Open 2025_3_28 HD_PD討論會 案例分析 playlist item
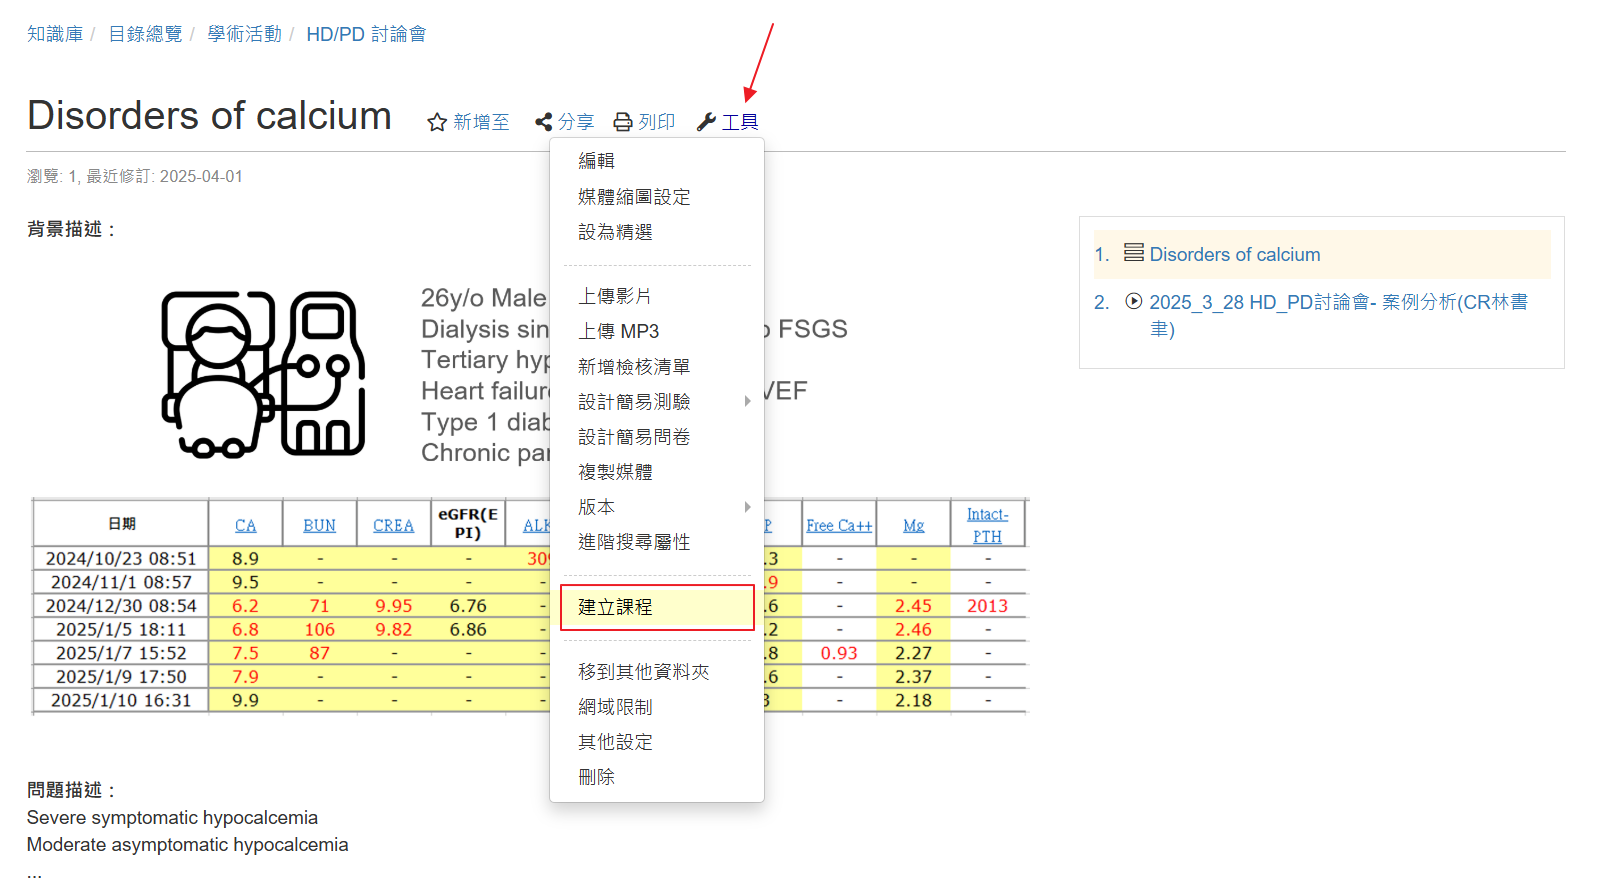Screen dimensions: 1608x887 pyautogui.click(x=1338, y=315)
